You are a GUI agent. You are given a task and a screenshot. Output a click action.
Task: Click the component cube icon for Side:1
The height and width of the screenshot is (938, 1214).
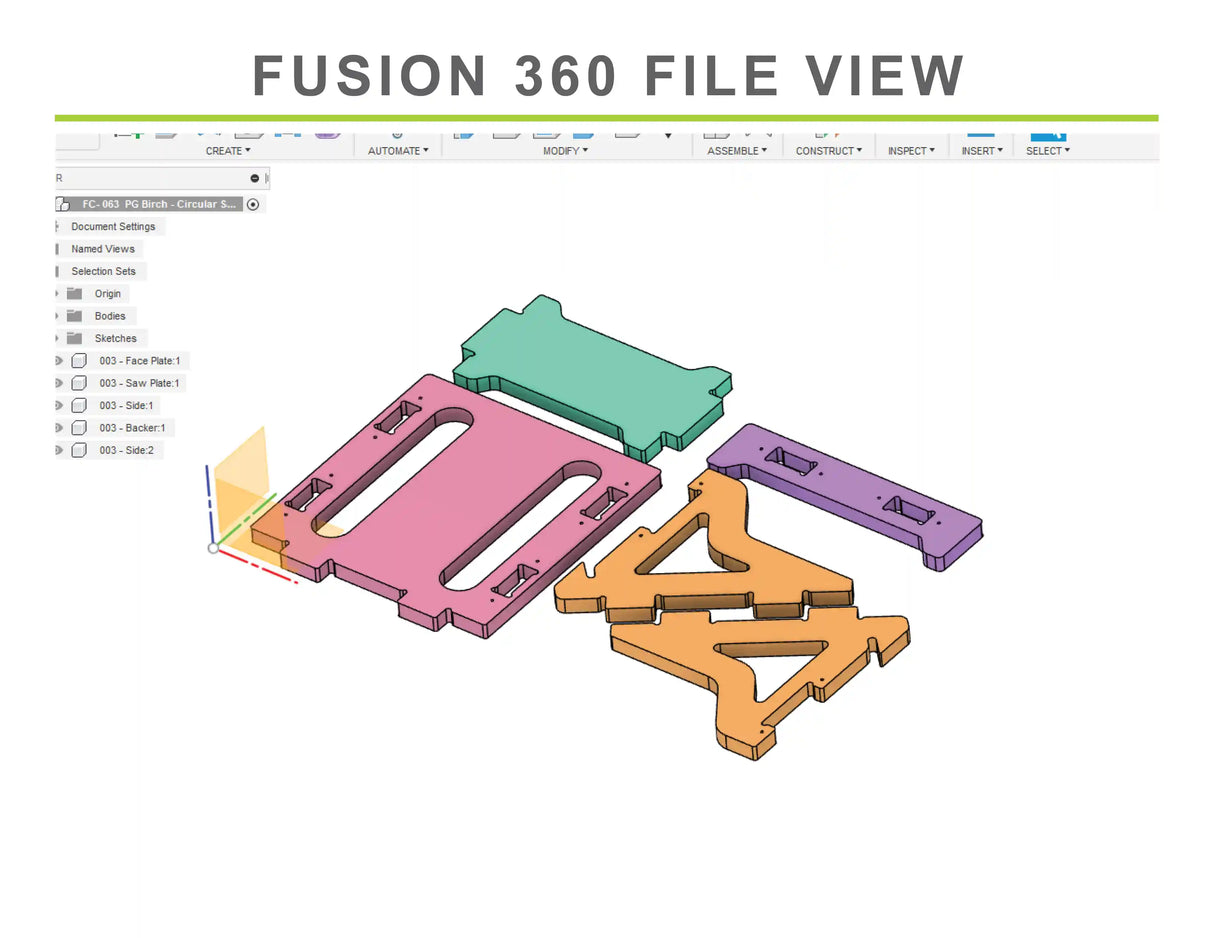click(x=79, y=405)
